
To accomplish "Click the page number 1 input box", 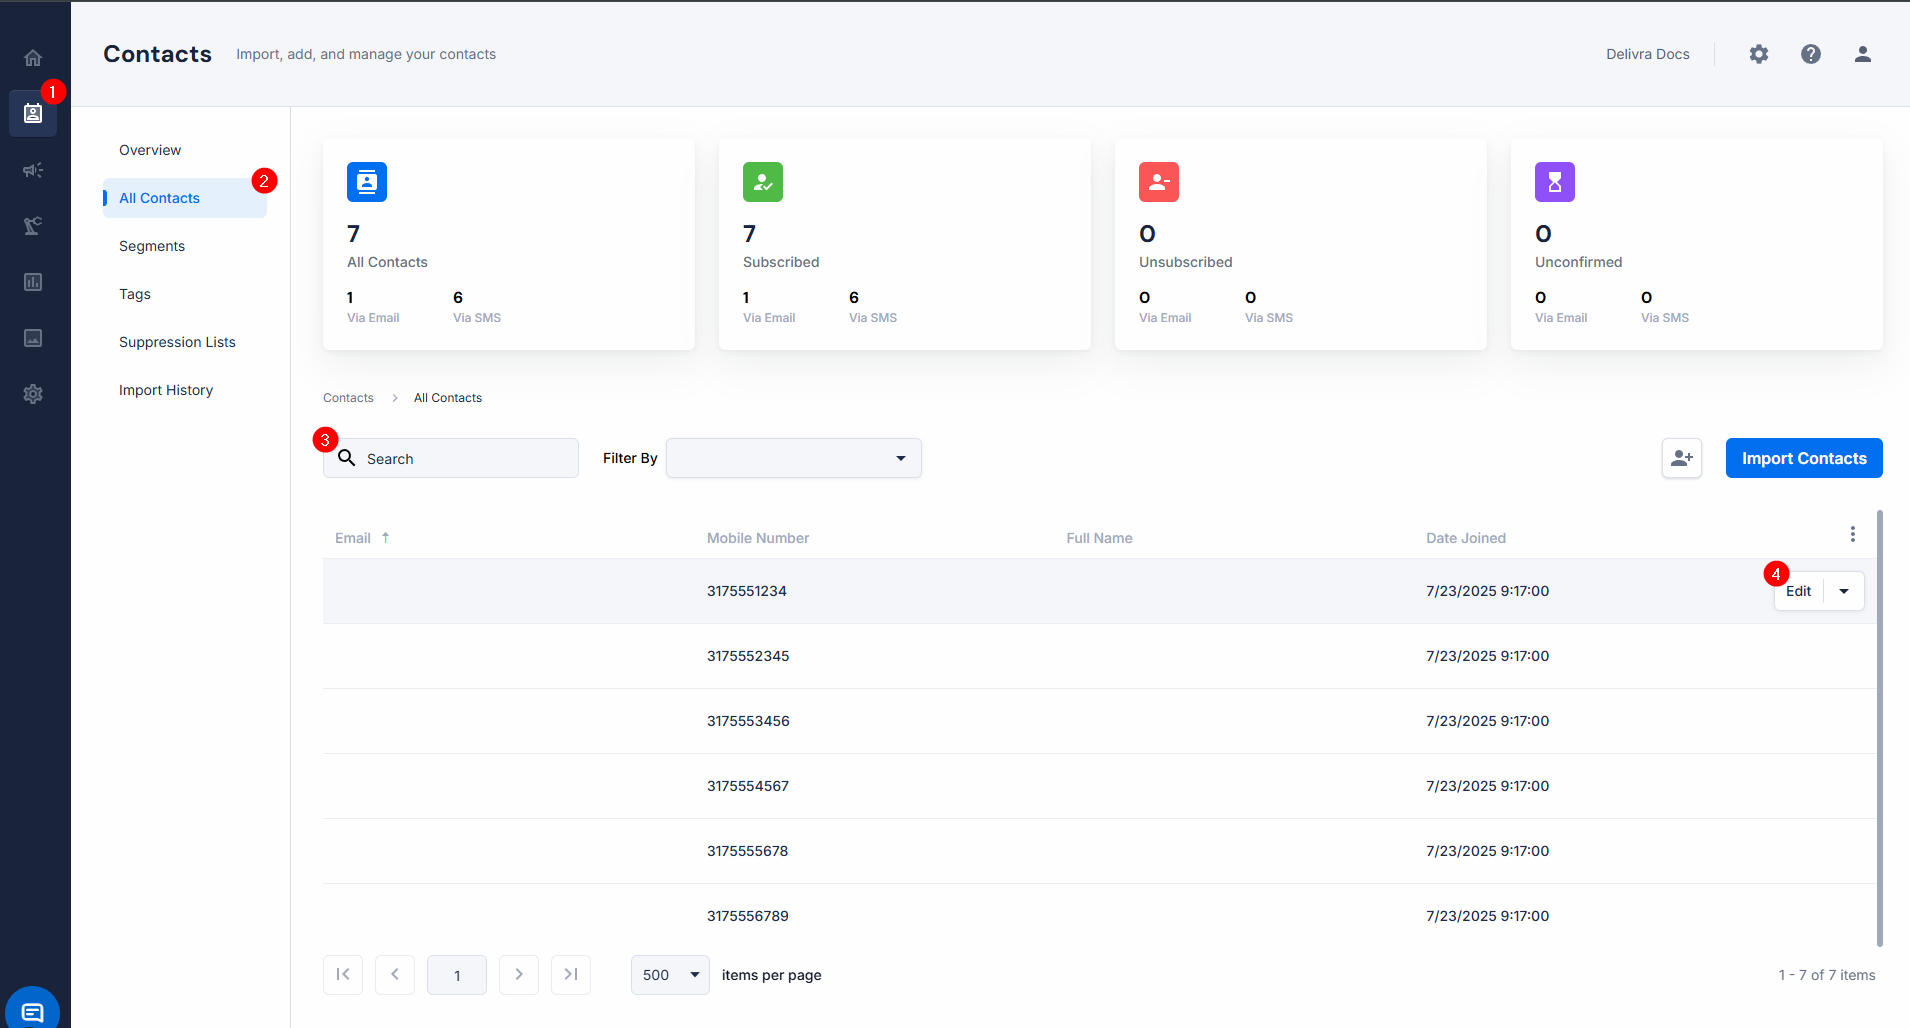I will tap(457, 975).
